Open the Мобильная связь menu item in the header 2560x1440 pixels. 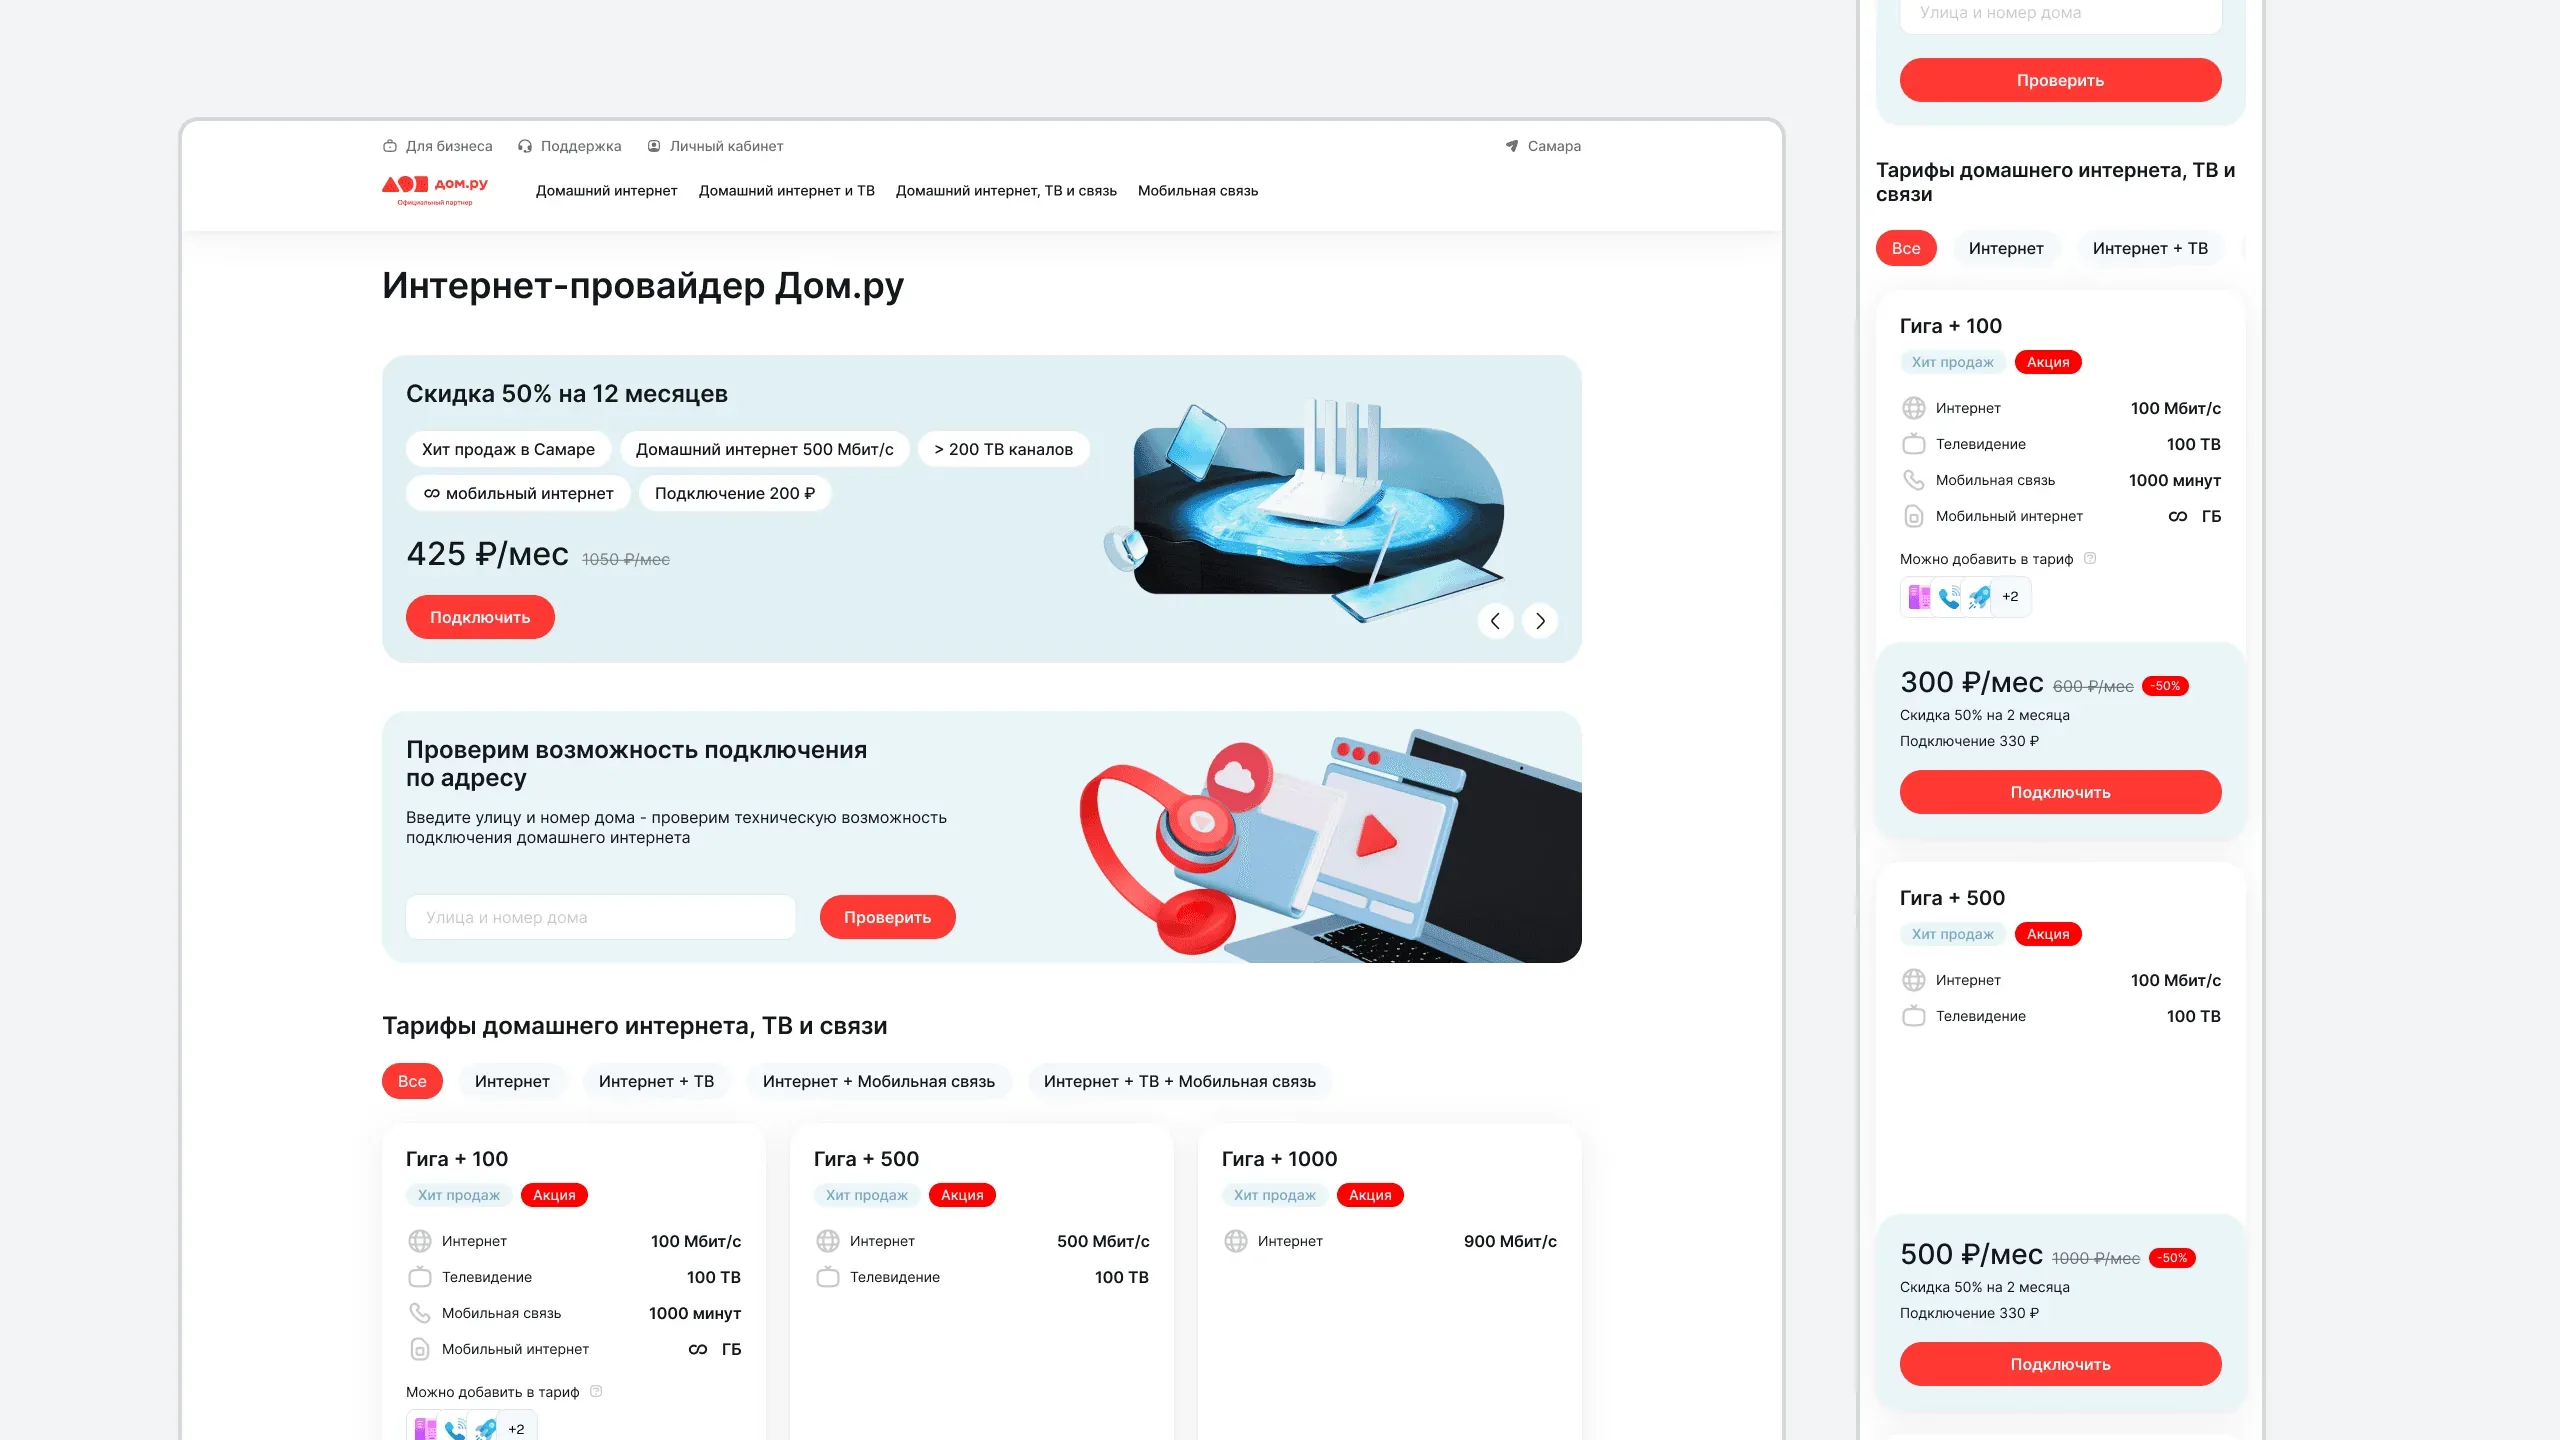(x=1198, y=191)
